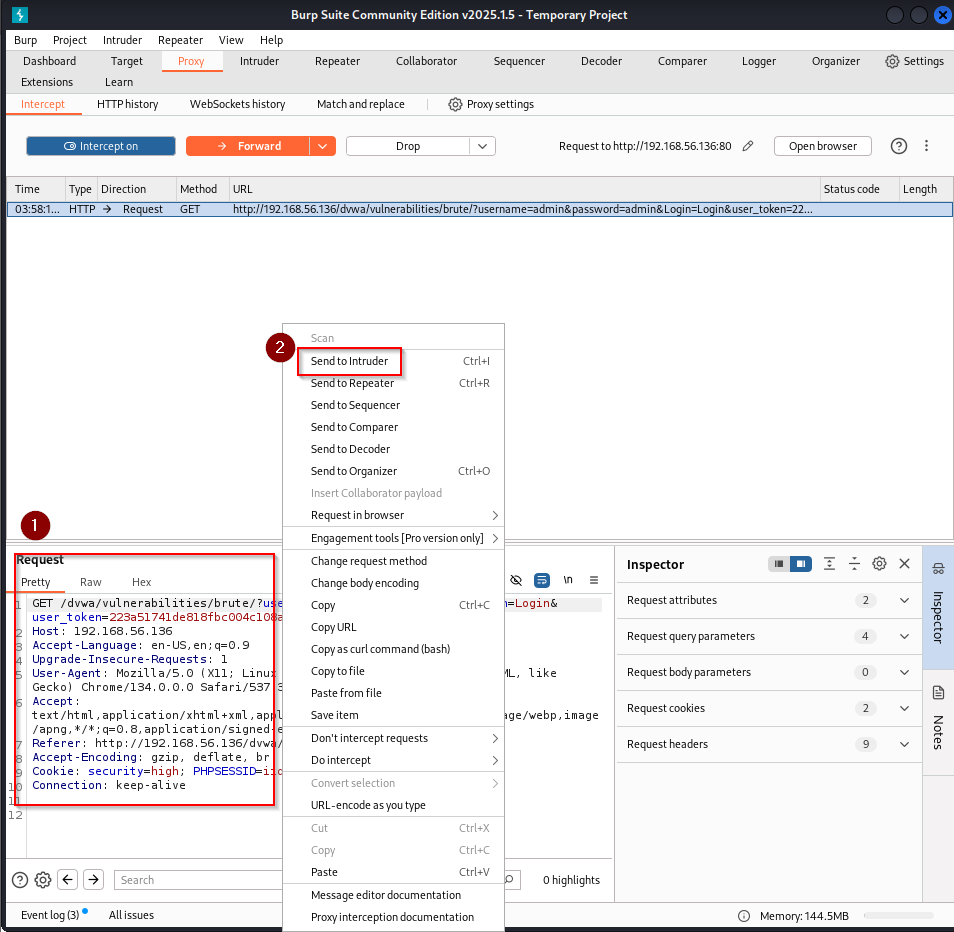
Task: Switch to HTTP history tab
Action: 128,104
